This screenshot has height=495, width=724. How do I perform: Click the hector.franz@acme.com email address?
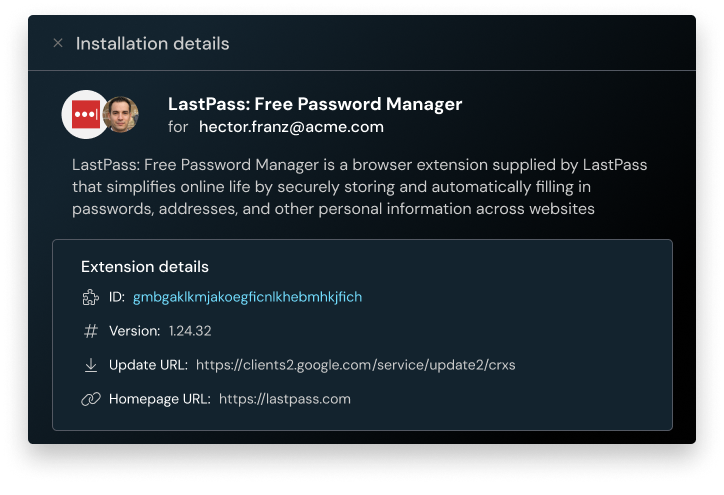(291, 127)
